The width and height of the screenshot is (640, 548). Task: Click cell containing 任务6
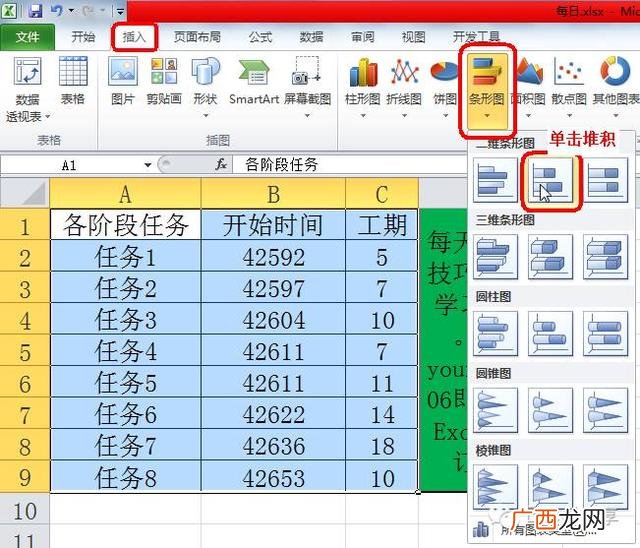coord(125,414)
